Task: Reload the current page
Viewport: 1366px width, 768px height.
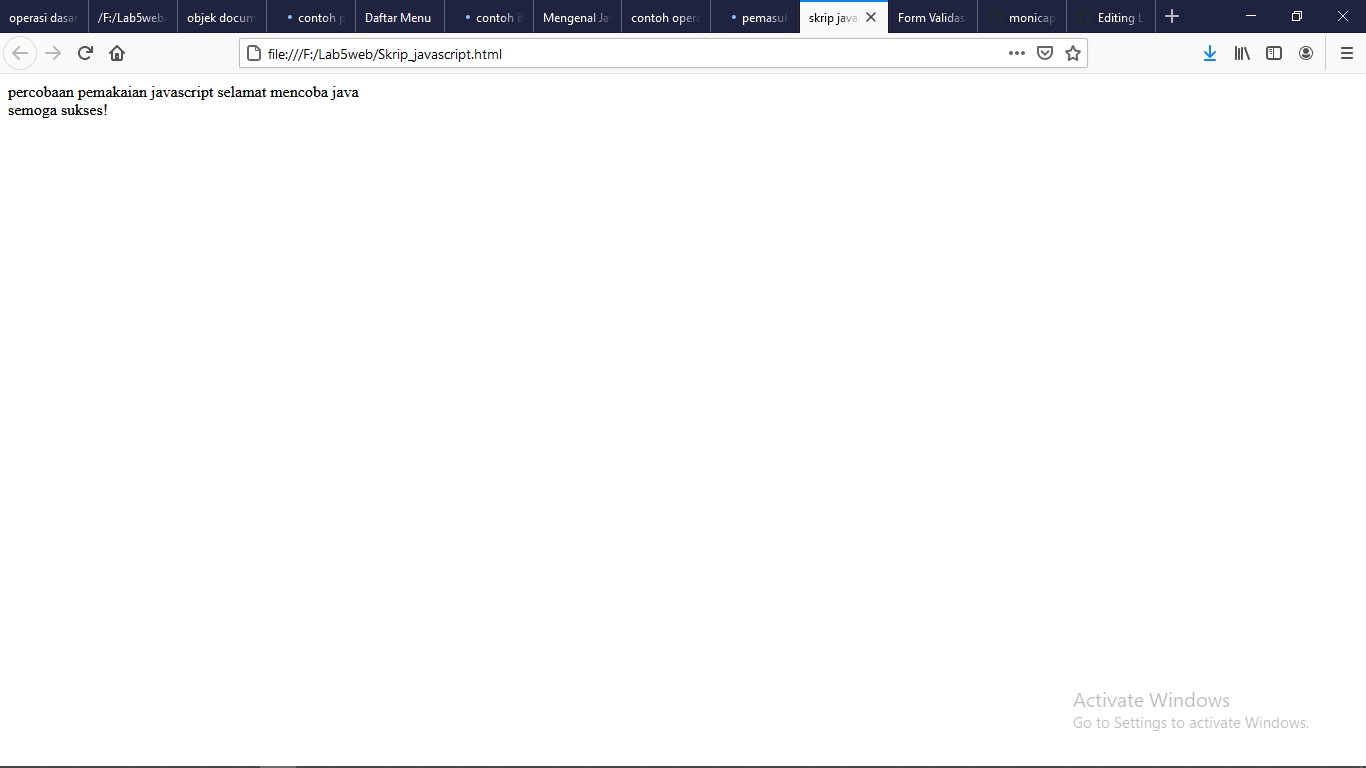Action: coord(84,52)
